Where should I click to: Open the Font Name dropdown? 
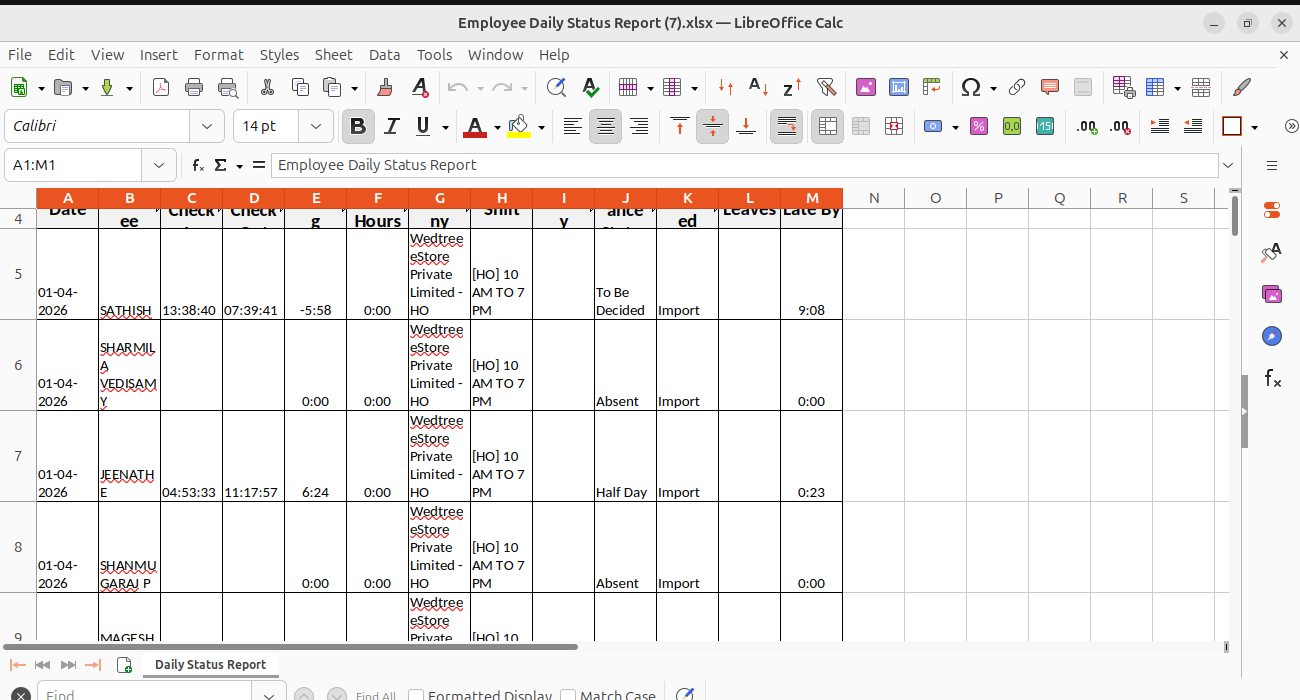click(207, 126)
